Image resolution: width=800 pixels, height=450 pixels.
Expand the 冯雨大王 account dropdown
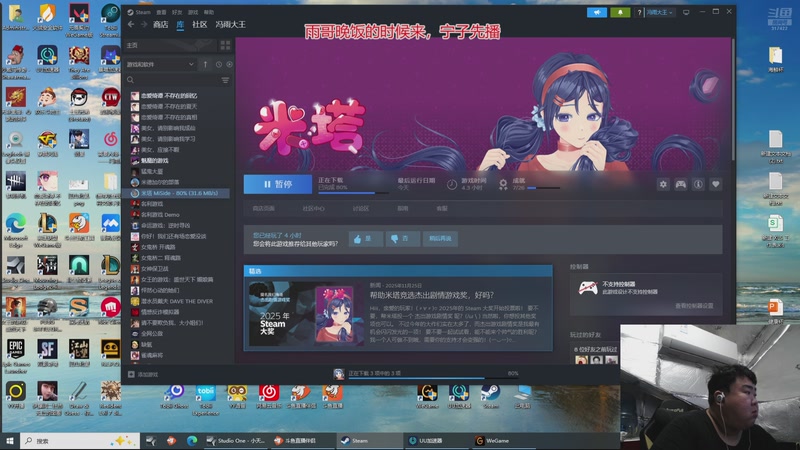click(660, 12)
